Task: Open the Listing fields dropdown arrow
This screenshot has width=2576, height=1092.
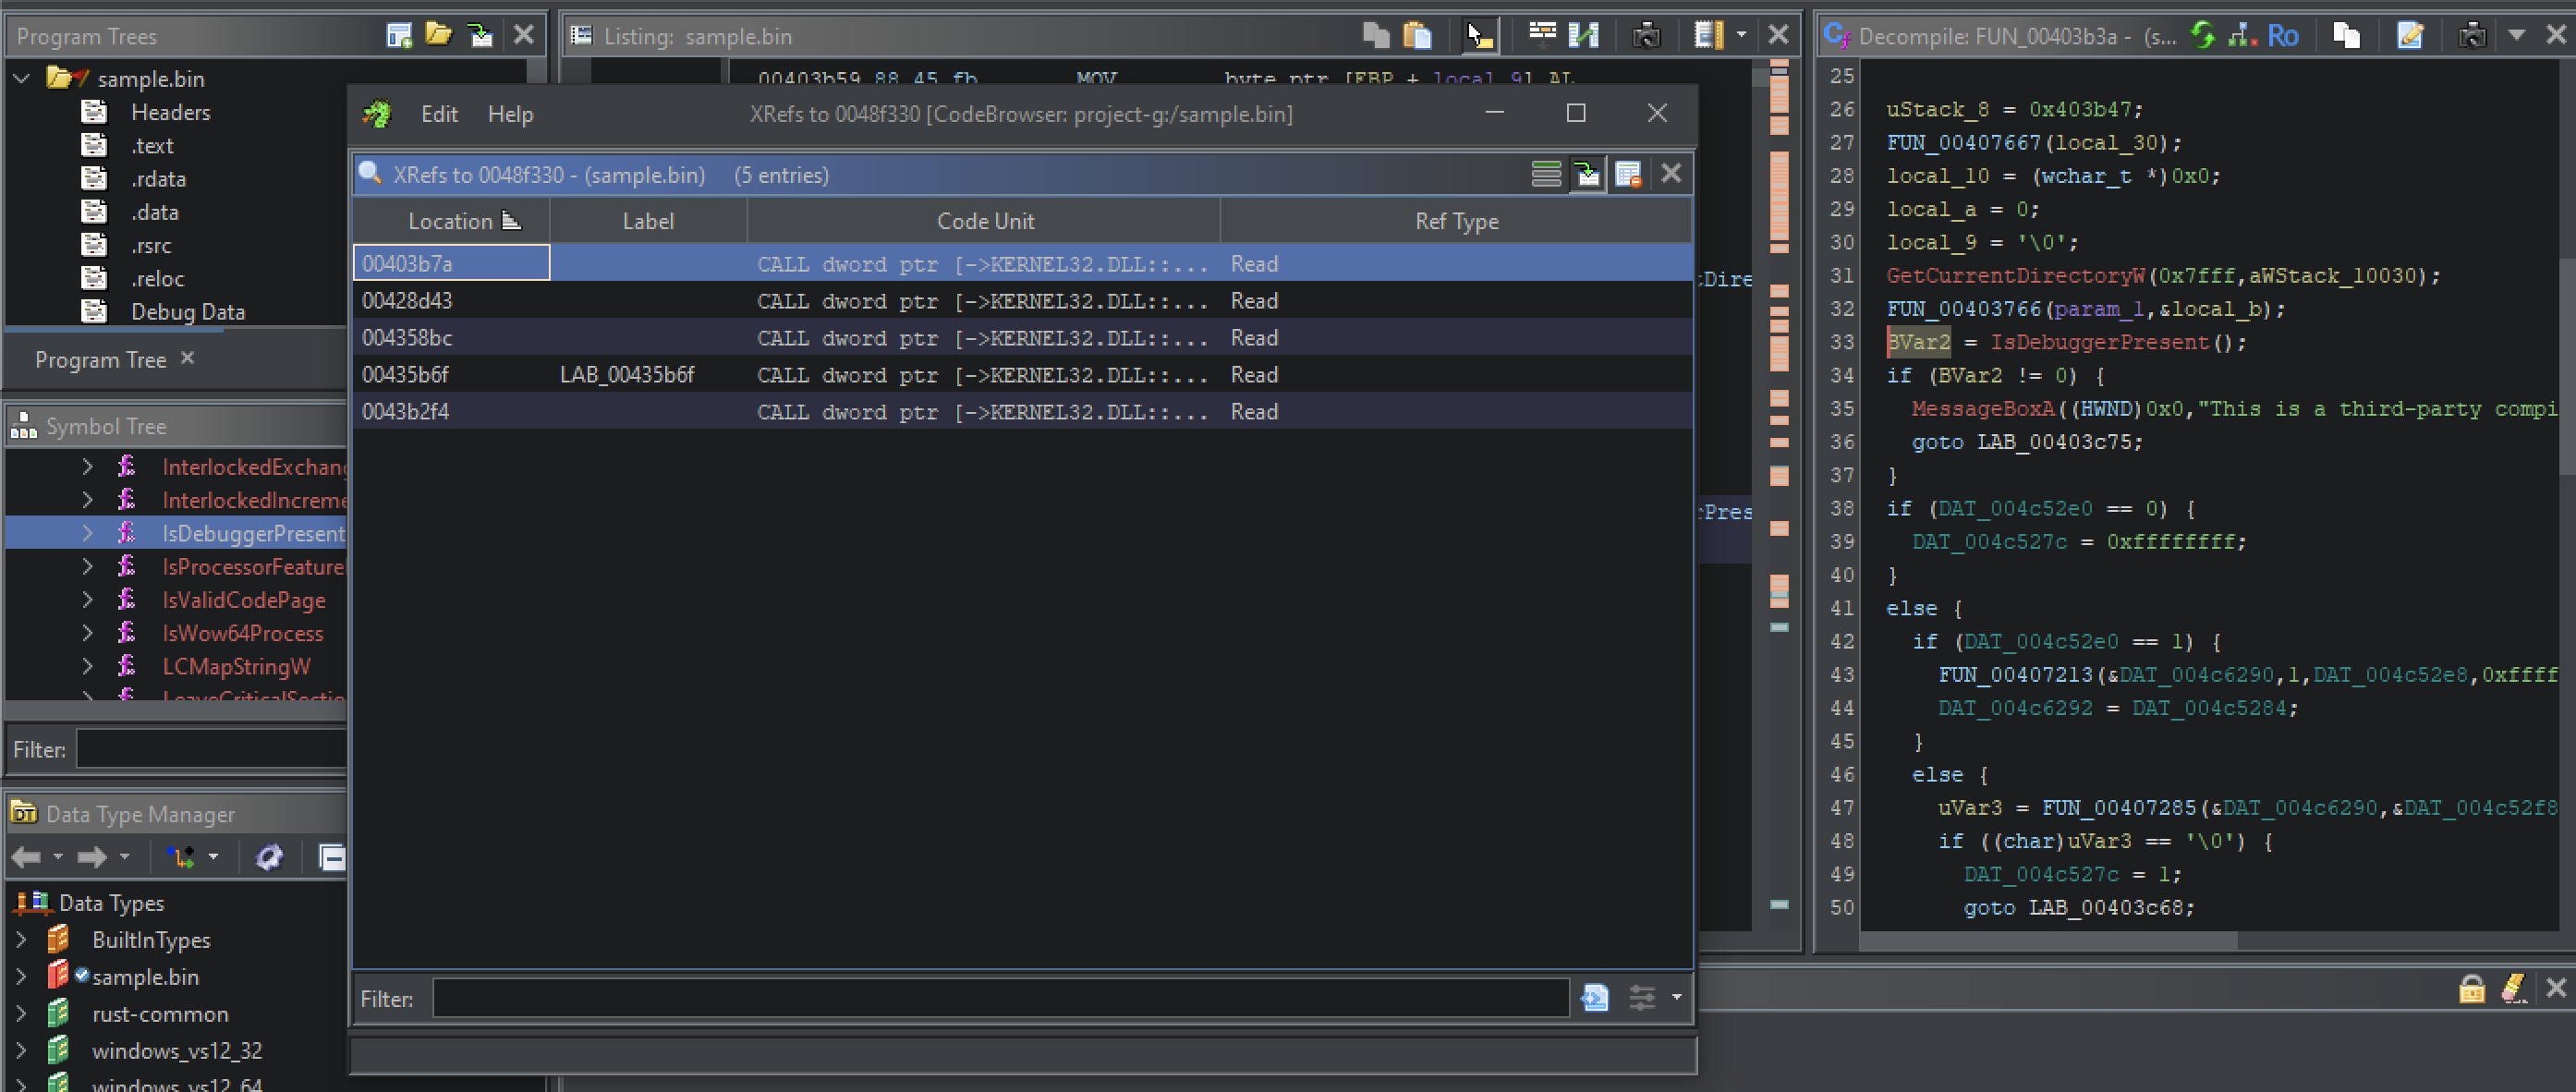Action: pyautogui.click(x=1741, y=36)
